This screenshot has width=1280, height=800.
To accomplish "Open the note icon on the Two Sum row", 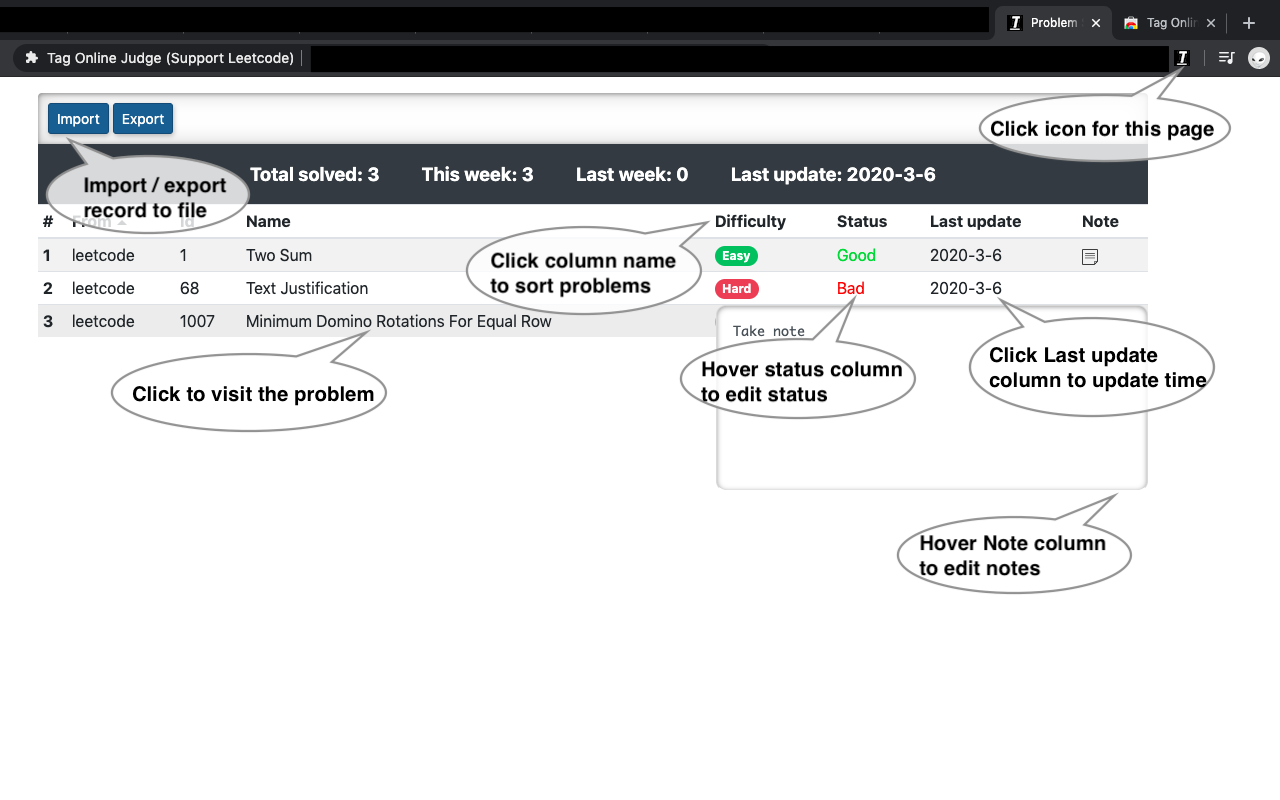I will click(1089, 256).
